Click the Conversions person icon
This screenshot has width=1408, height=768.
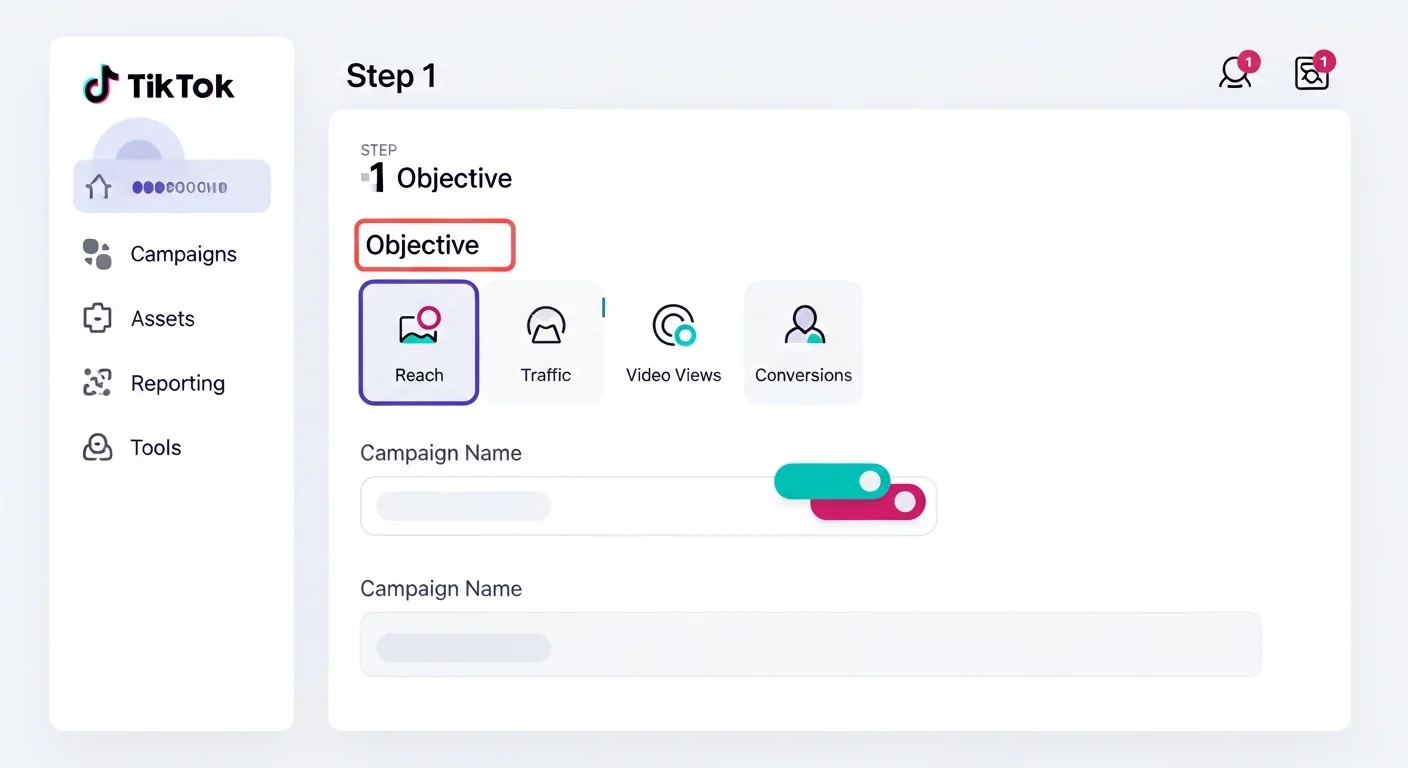pyautogui.click(x=803, y=325)
